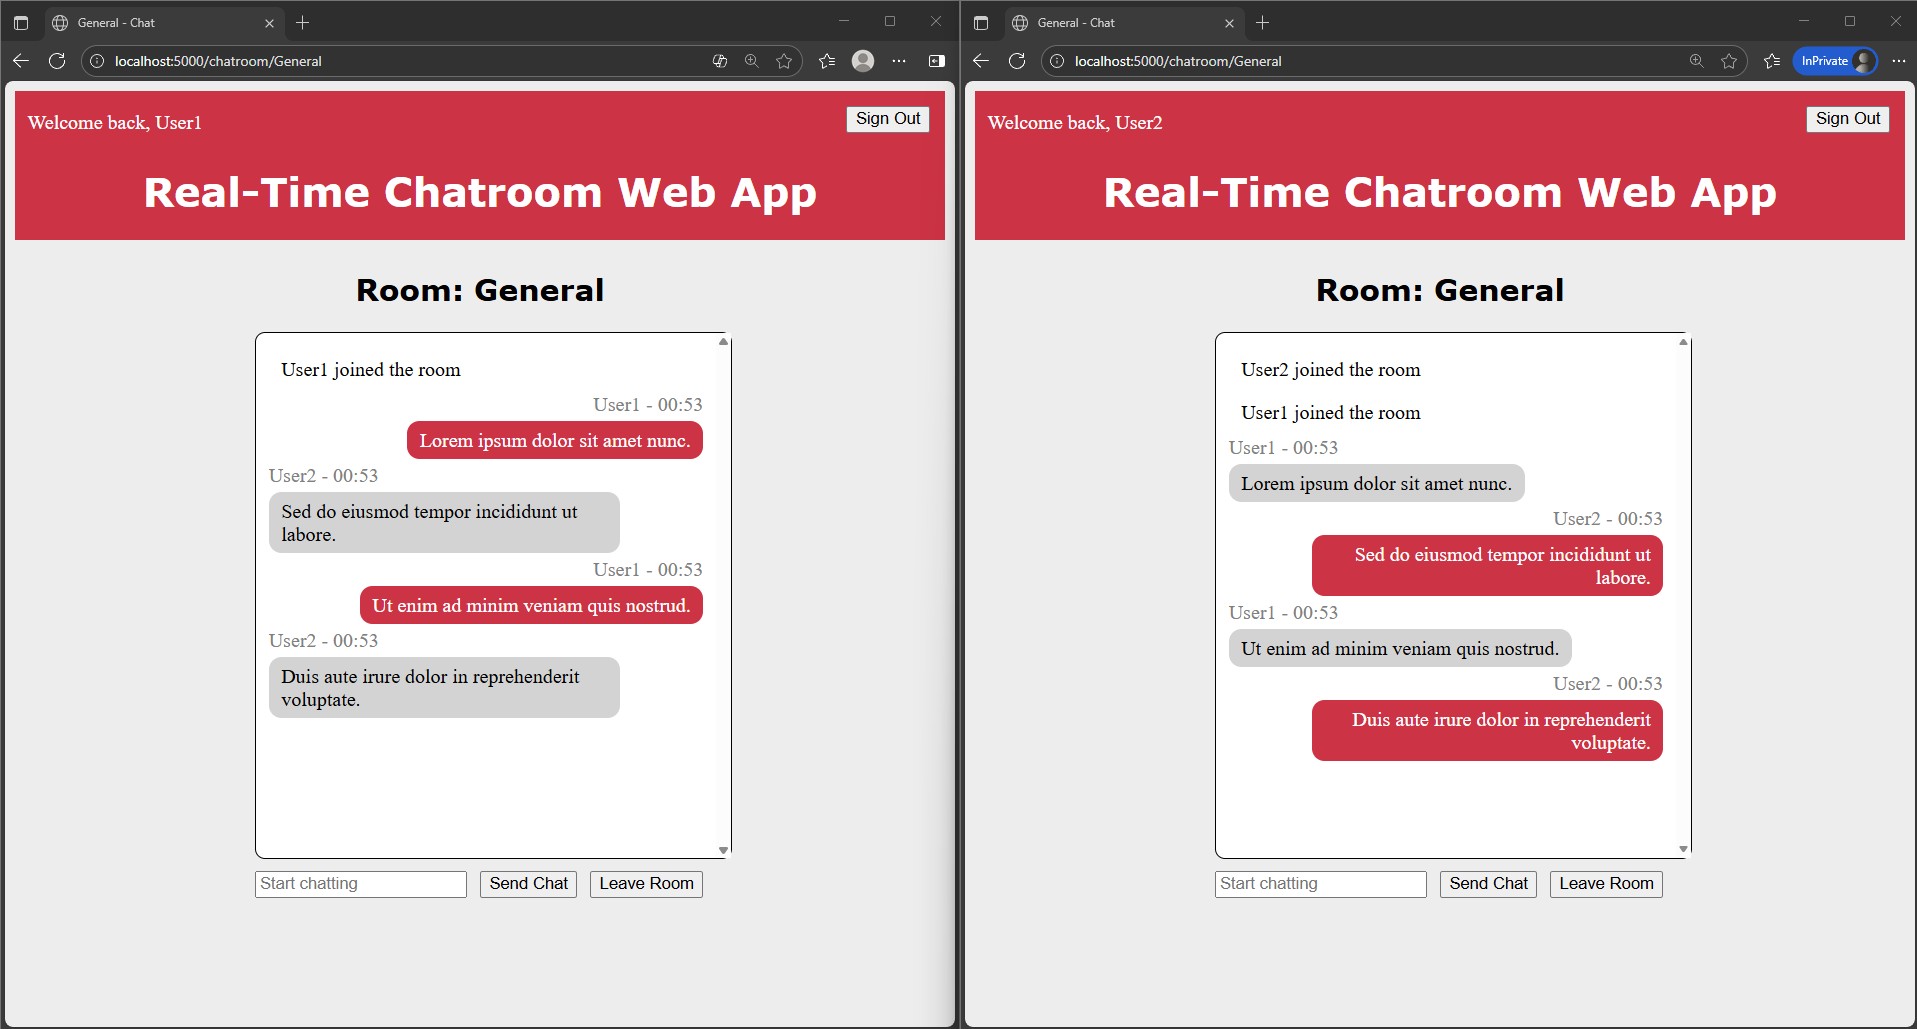The height and width of the screenshot is (1029, 1917).
Task: Click the scroll-down arrow in User1's chat box
Action: (x=723, y=851)
